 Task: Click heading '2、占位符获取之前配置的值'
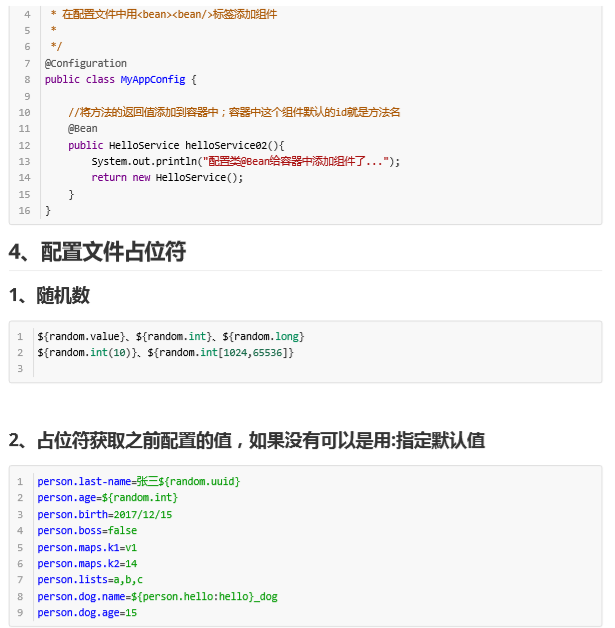pos(247,441)
